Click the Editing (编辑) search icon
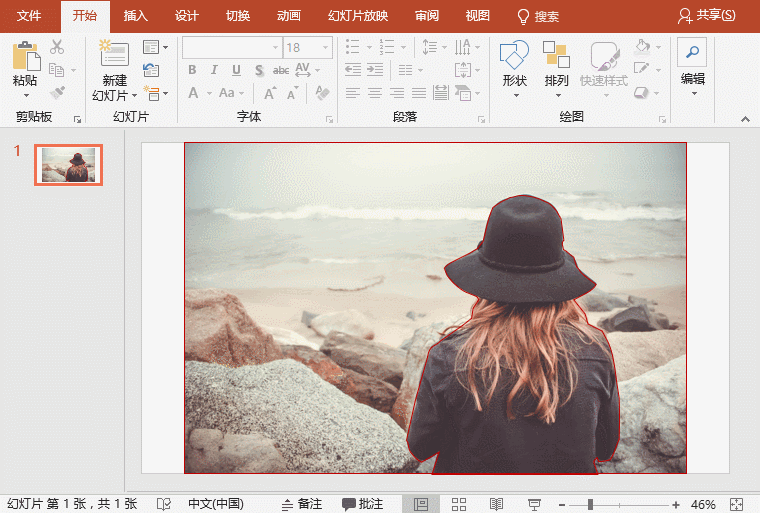The image size is (760, 513). tap(692, 52)
